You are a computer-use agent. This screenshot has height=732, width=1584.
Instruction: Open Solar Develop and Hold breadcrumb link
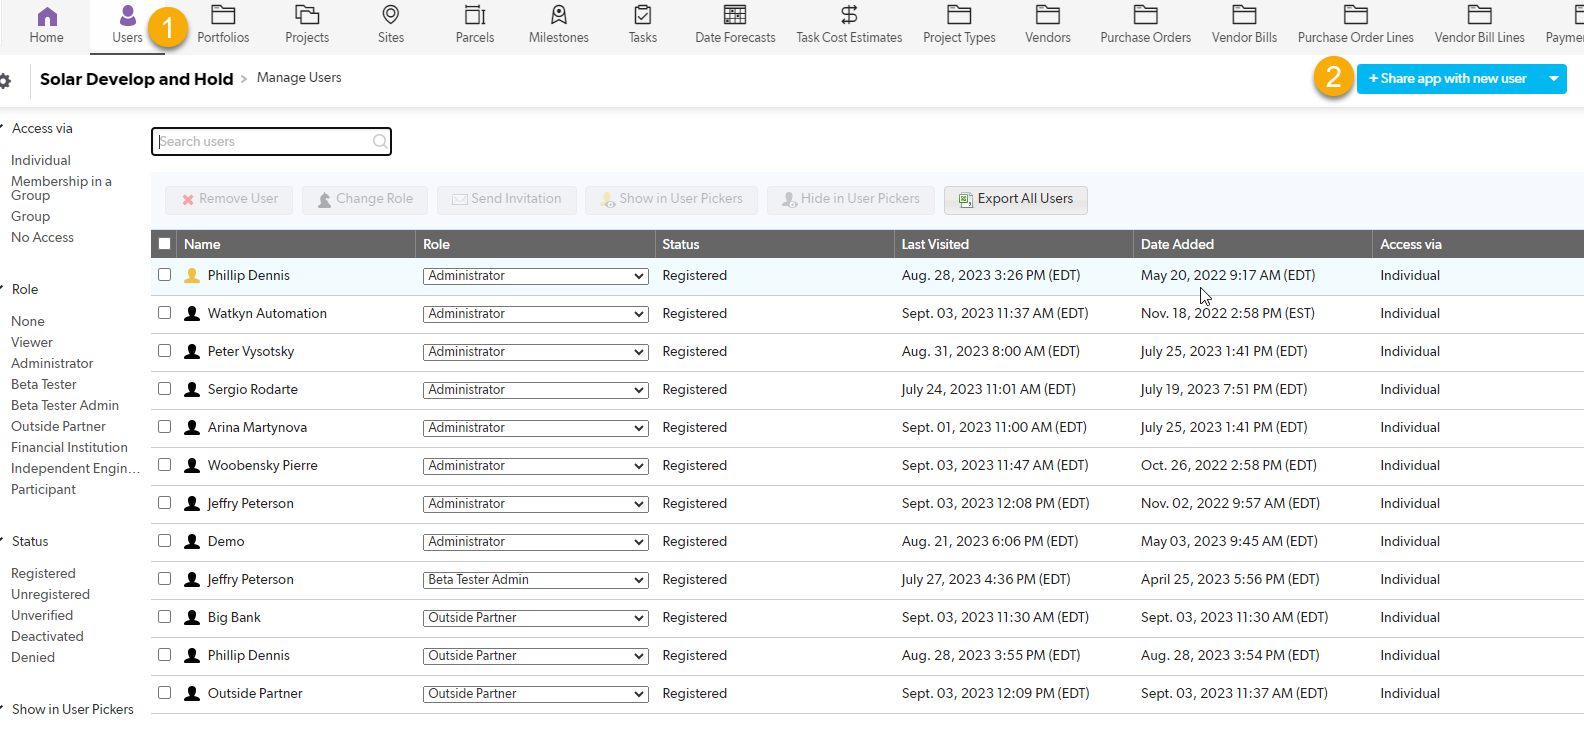(x=137, y=79)
